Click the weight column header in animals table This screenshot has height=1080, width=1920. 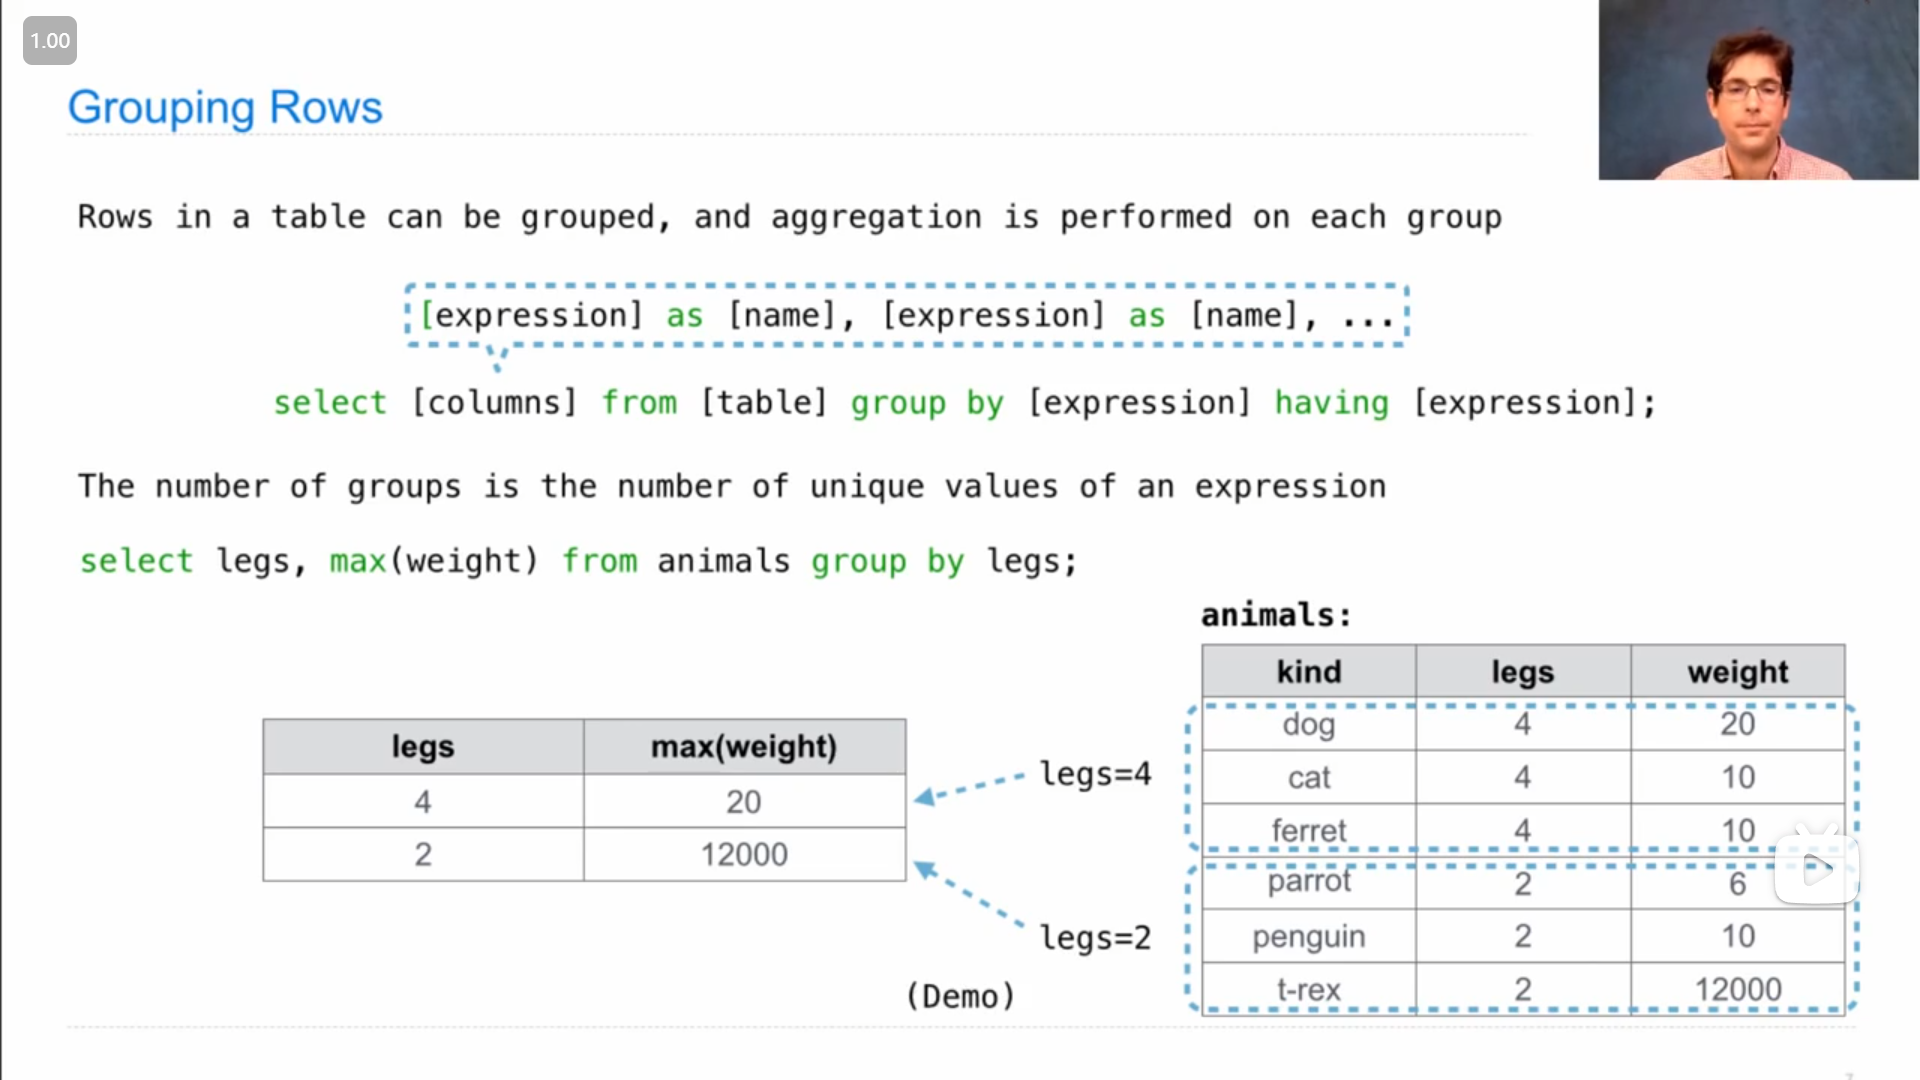point(1737,672)
